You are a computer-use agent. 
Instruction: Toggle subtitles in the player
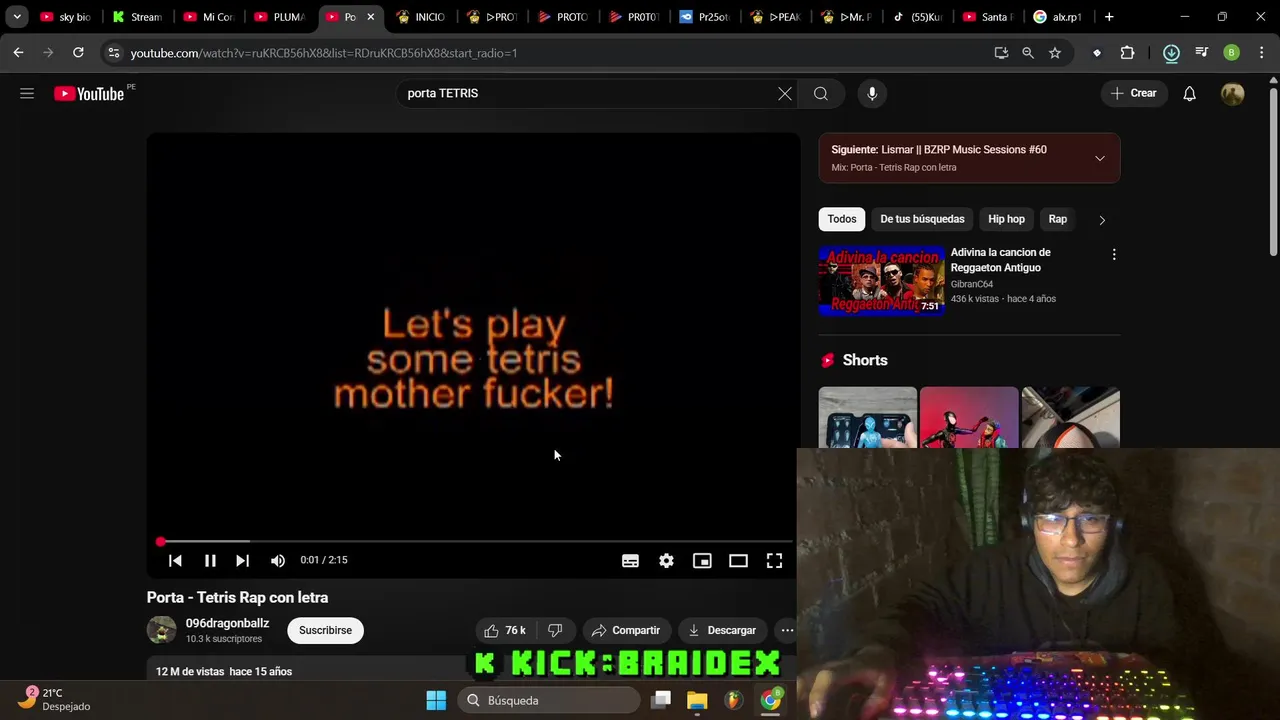click(x=630, y=561)
